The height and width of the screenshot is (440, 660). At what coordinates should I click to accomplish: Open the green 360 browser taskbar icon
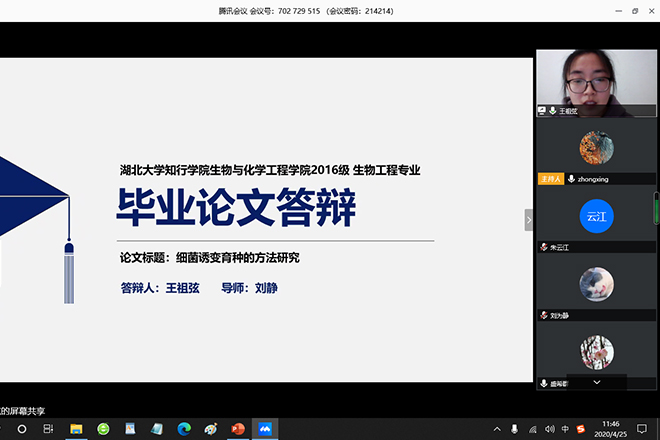click(x=103, y=429)
